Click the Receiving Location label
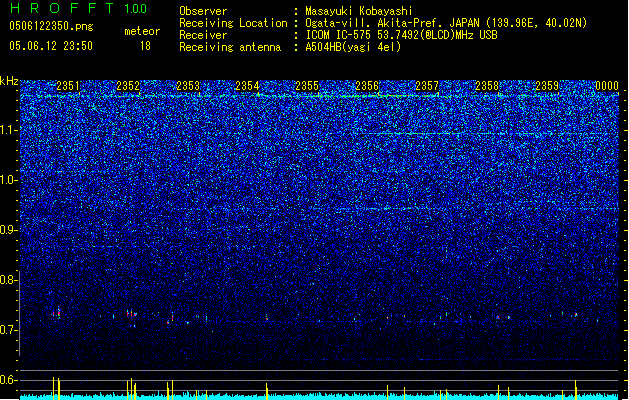This screenshot has width=629, height=400. 233,23
